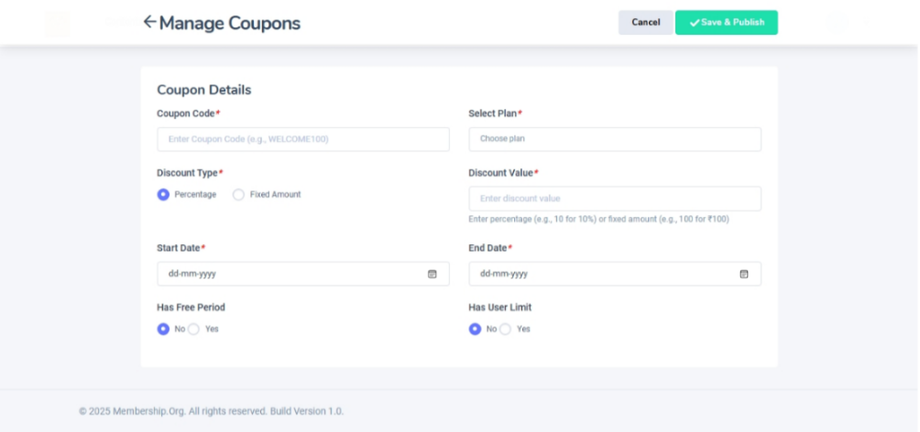Set Has User Limit to Yes

pyautogui.click(x=505, y=329)
